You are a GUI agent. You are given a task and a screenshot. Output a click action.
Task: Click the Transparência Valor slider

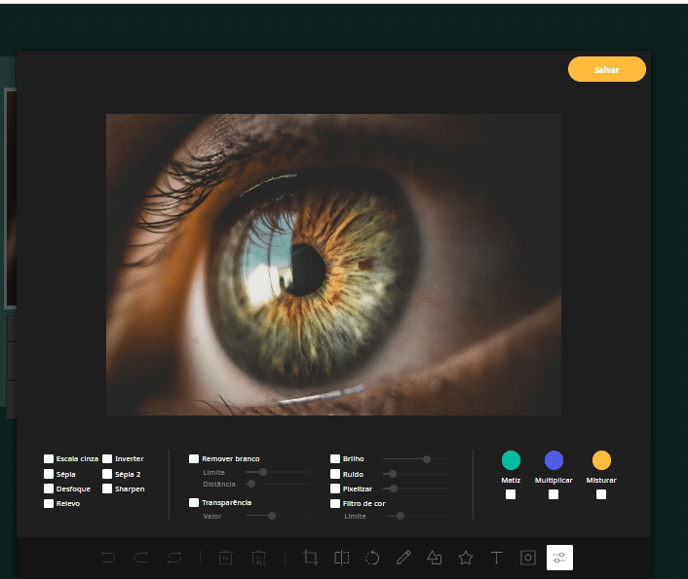point(272,516)
